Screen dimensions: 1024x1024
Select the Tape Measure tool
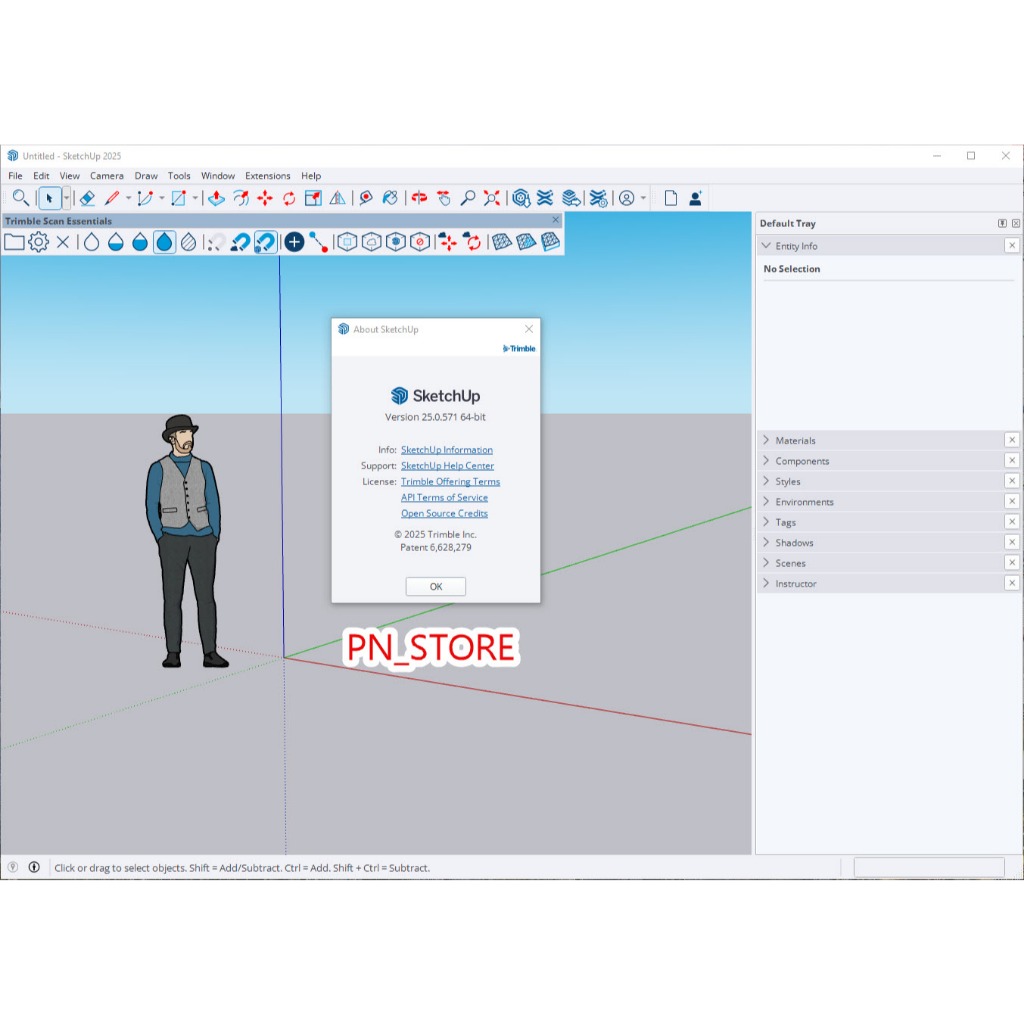coord(366,198)
